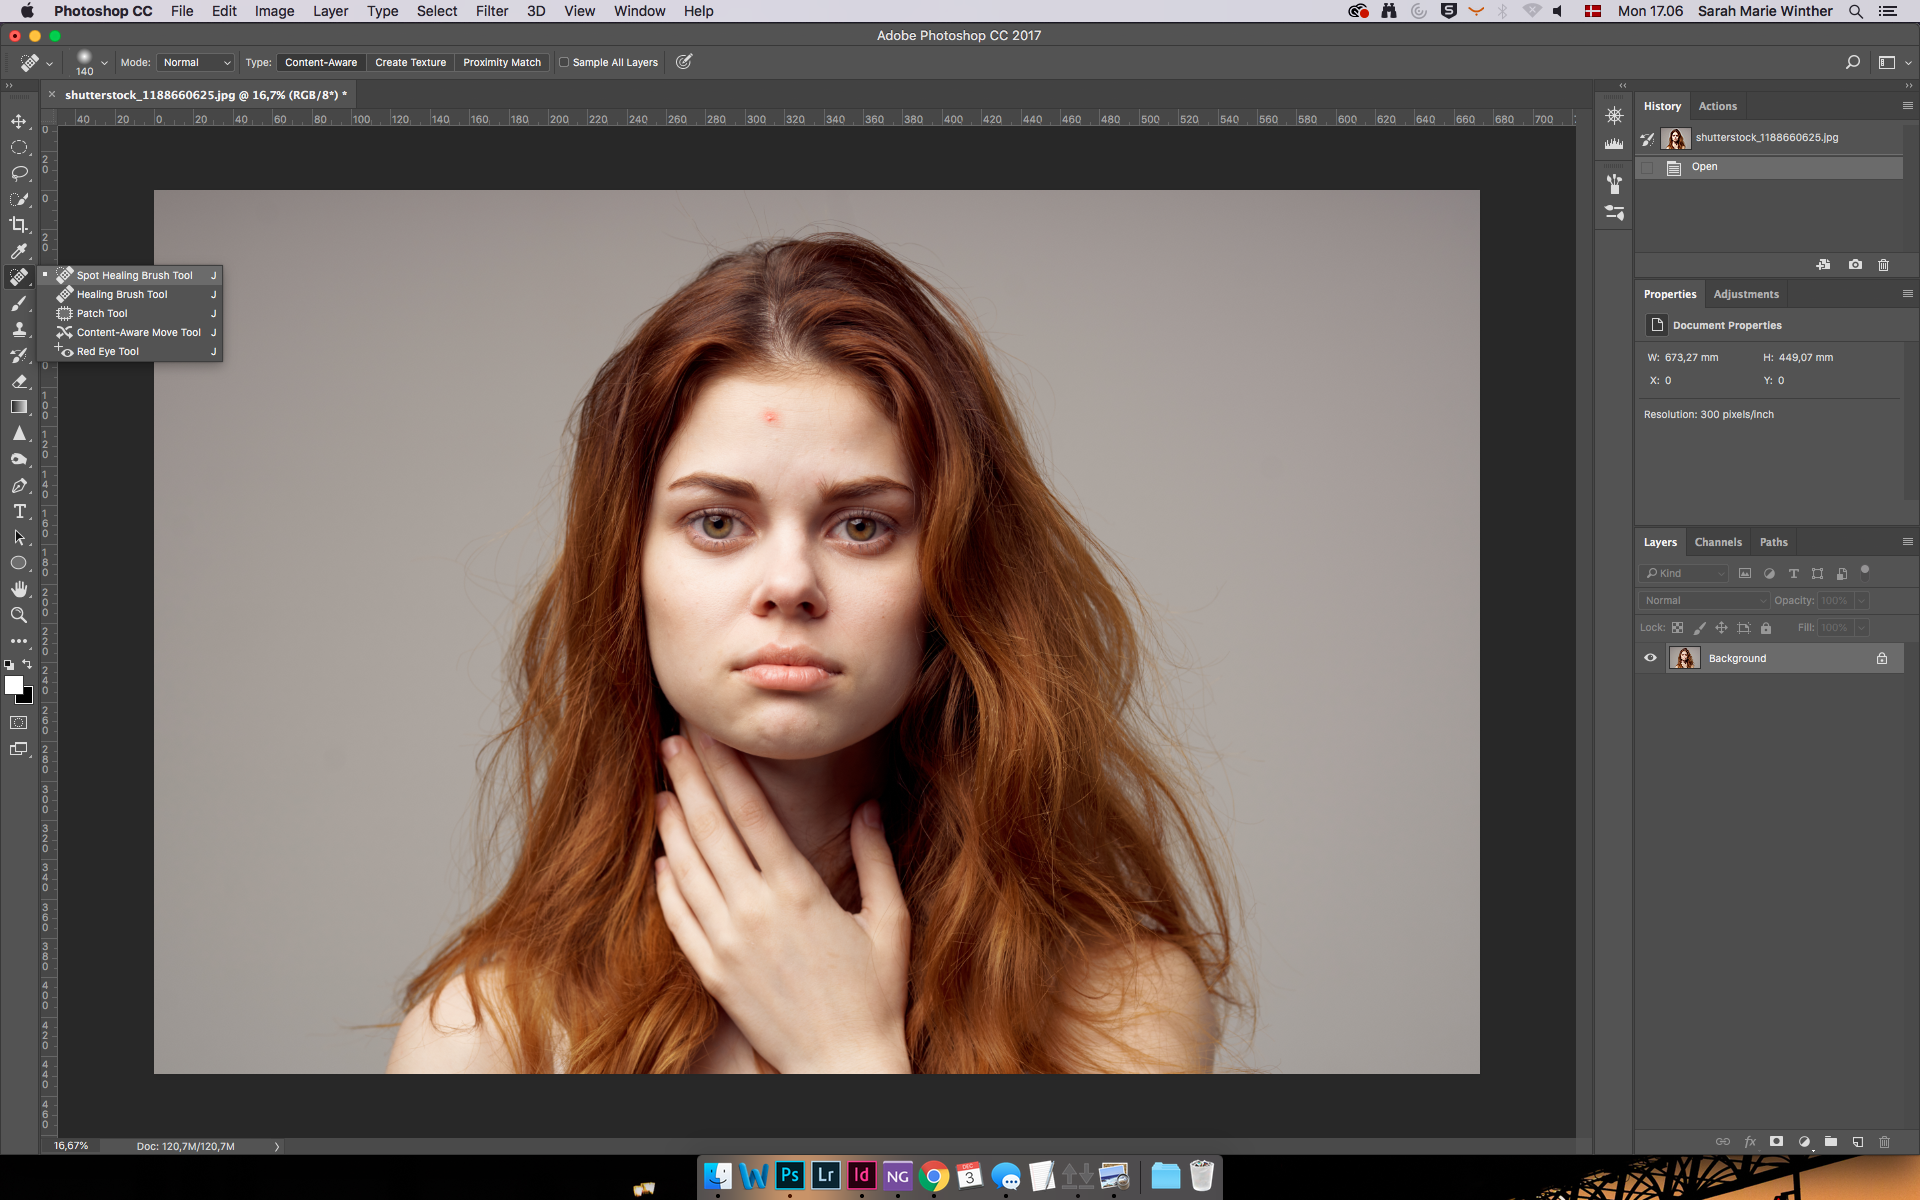Select the Zoom tool in the toolbar
The width and height of the screenshot is (1920, 1200).
(x=19, y=616)
